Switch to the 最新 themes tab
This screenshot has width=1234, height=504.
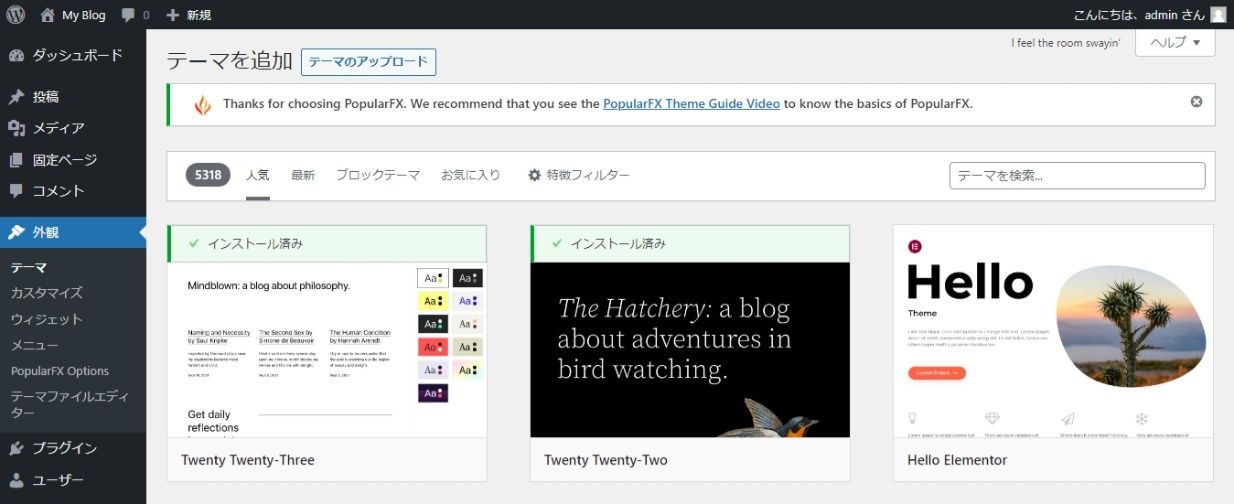pos(303,175)
